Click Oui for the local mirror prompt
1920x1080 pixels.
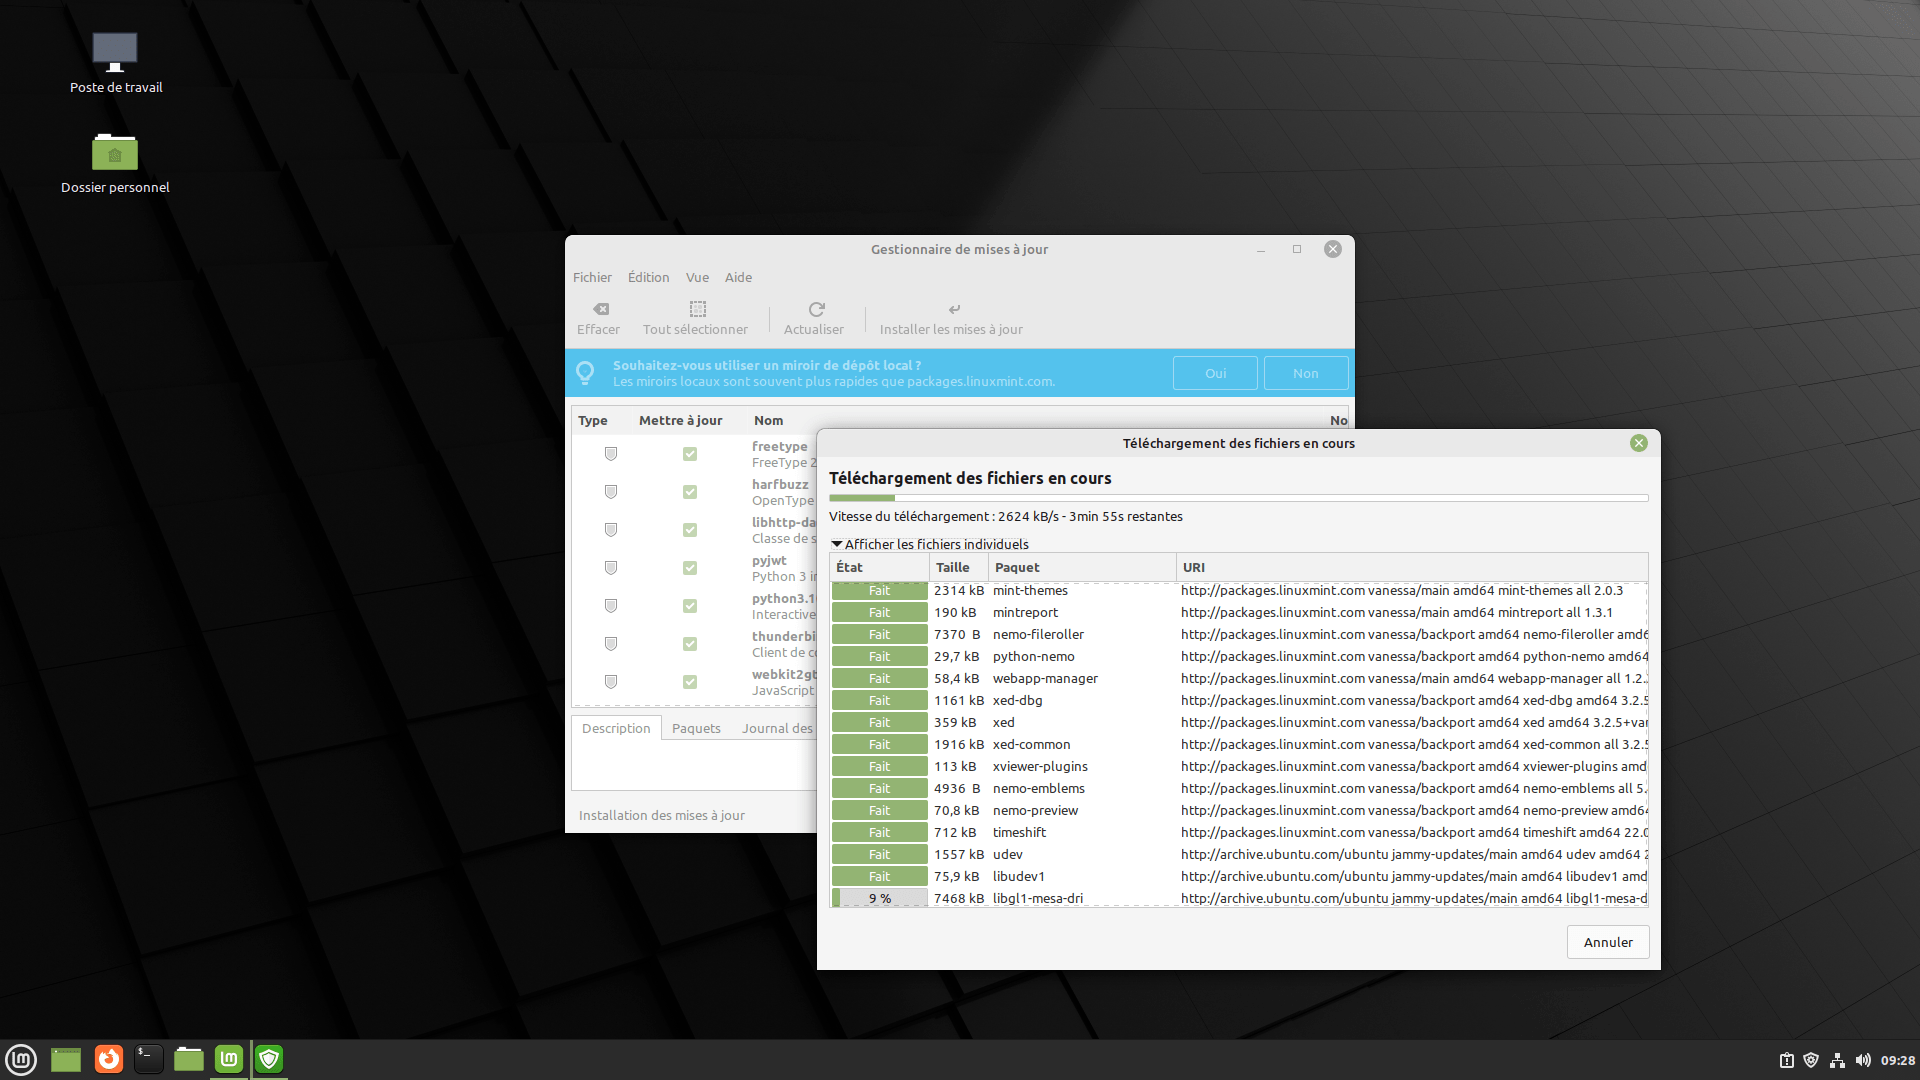[x=1214, y=373]
